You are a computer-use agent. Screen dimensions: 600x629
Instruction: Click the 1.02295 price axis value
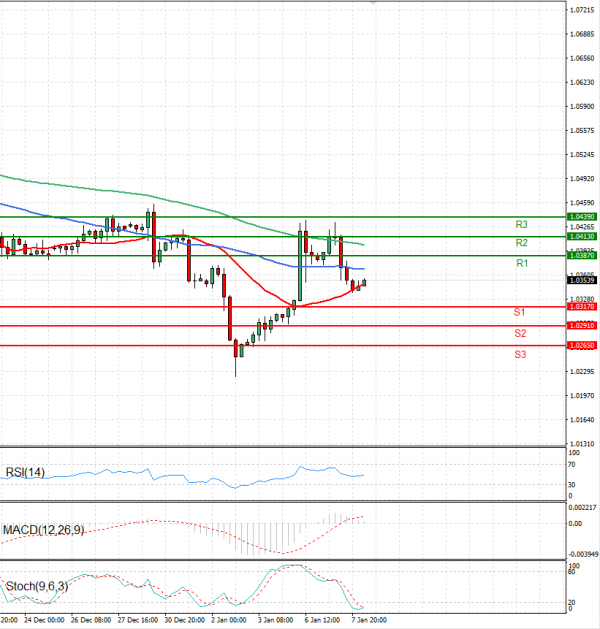[582, 371]
